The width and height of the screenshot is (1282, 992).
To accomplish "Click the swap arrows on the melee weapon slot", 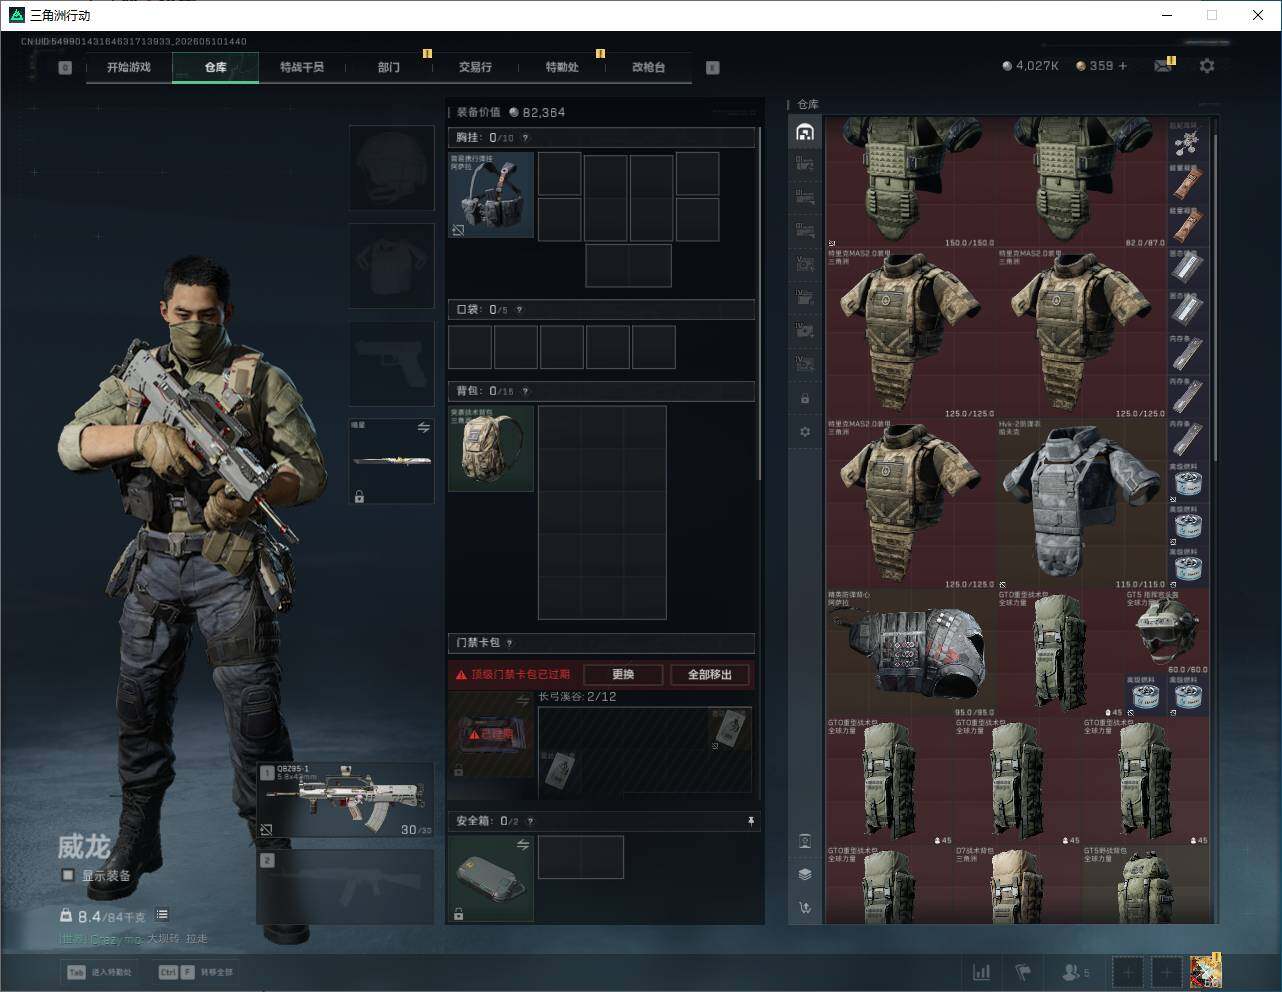I will 423,427.
